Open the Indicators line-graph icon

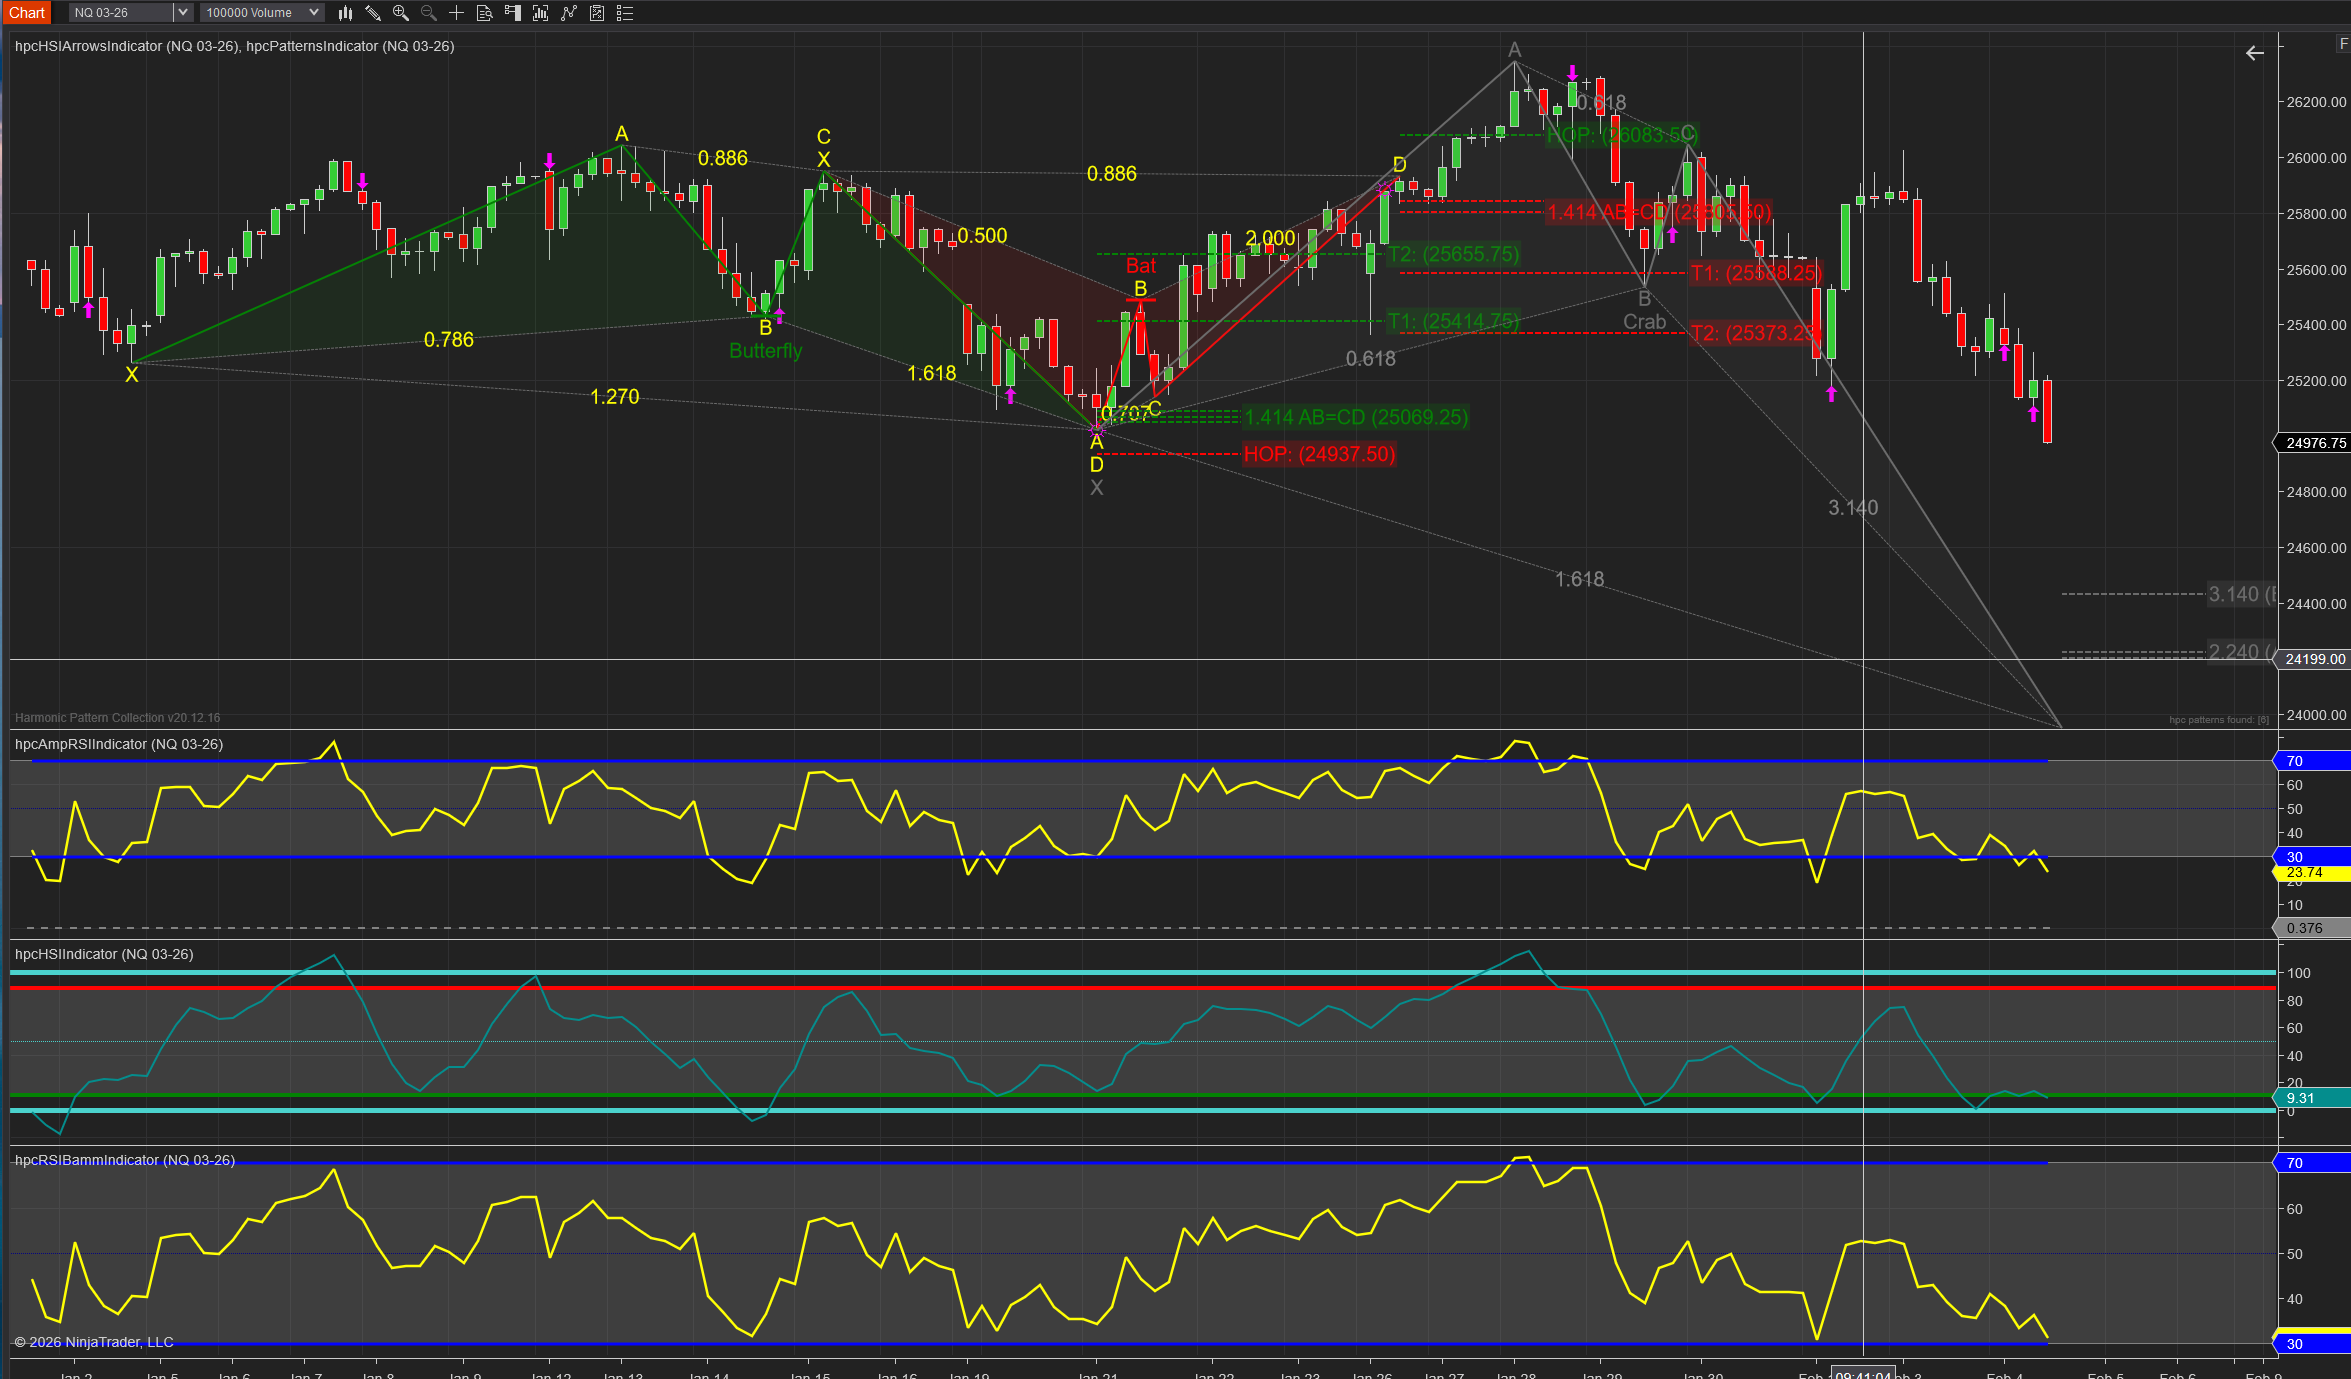(x=569, y=13)
